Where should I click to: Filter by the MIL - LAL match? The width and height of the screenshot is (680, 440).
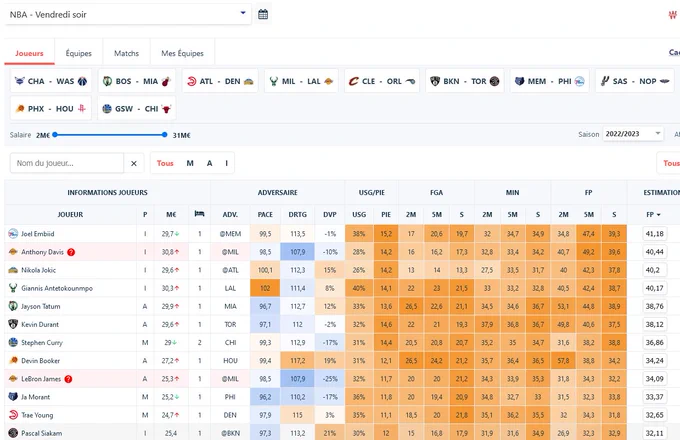(x=301, y=81)
